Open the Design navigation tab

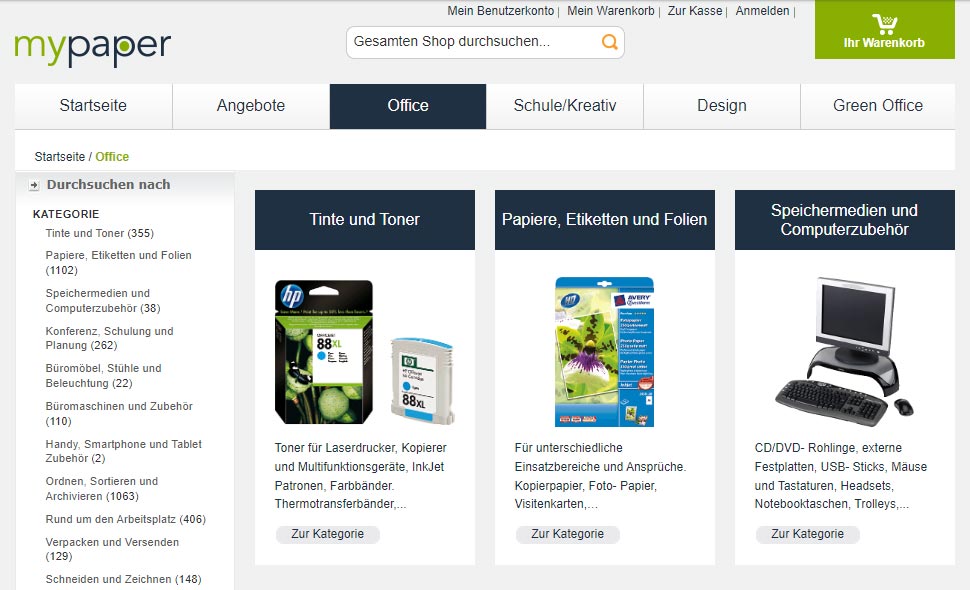[722, 106]
